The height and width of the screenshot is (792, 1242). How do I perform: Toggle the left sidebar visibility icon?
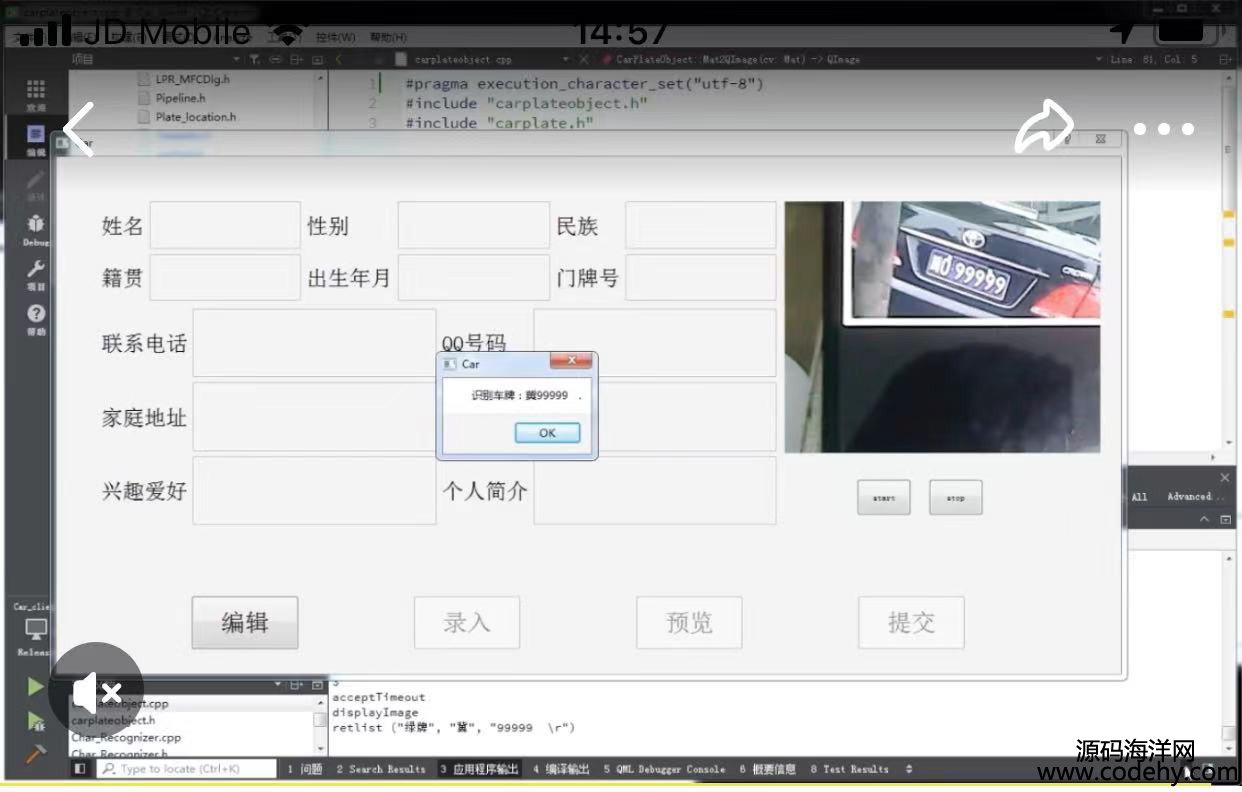point(80,769)
